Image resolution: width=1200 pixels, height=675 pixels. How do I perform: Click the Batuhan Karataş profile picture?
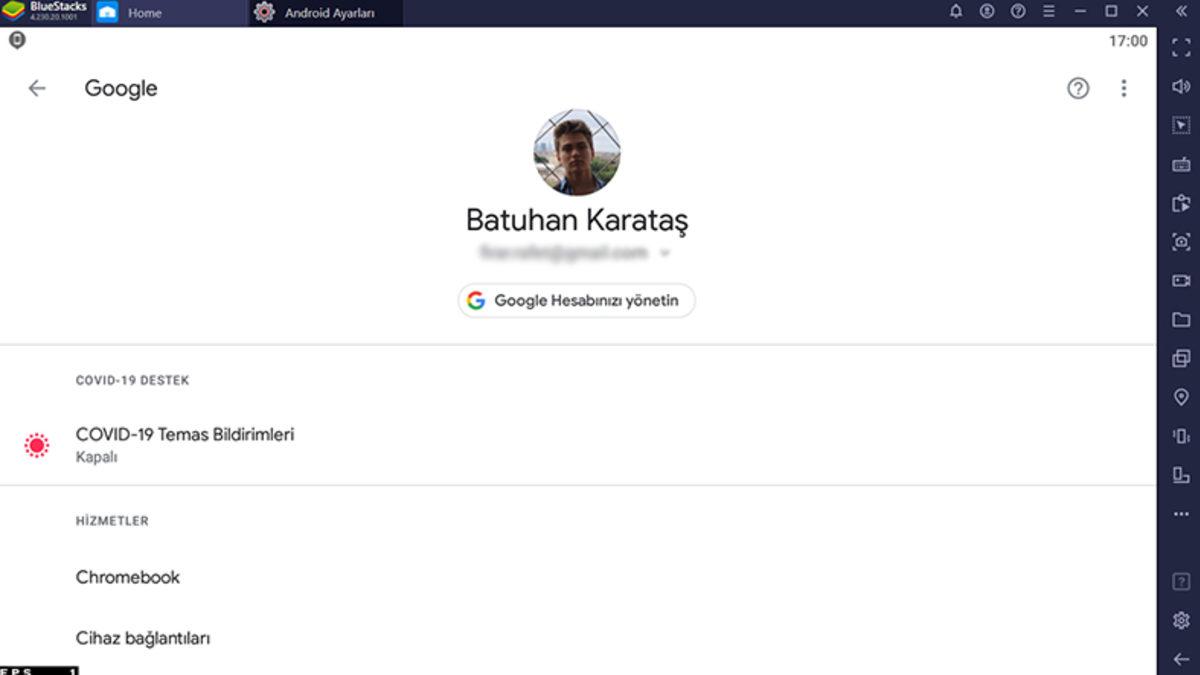pyautogui.click(x=576, y=153)
